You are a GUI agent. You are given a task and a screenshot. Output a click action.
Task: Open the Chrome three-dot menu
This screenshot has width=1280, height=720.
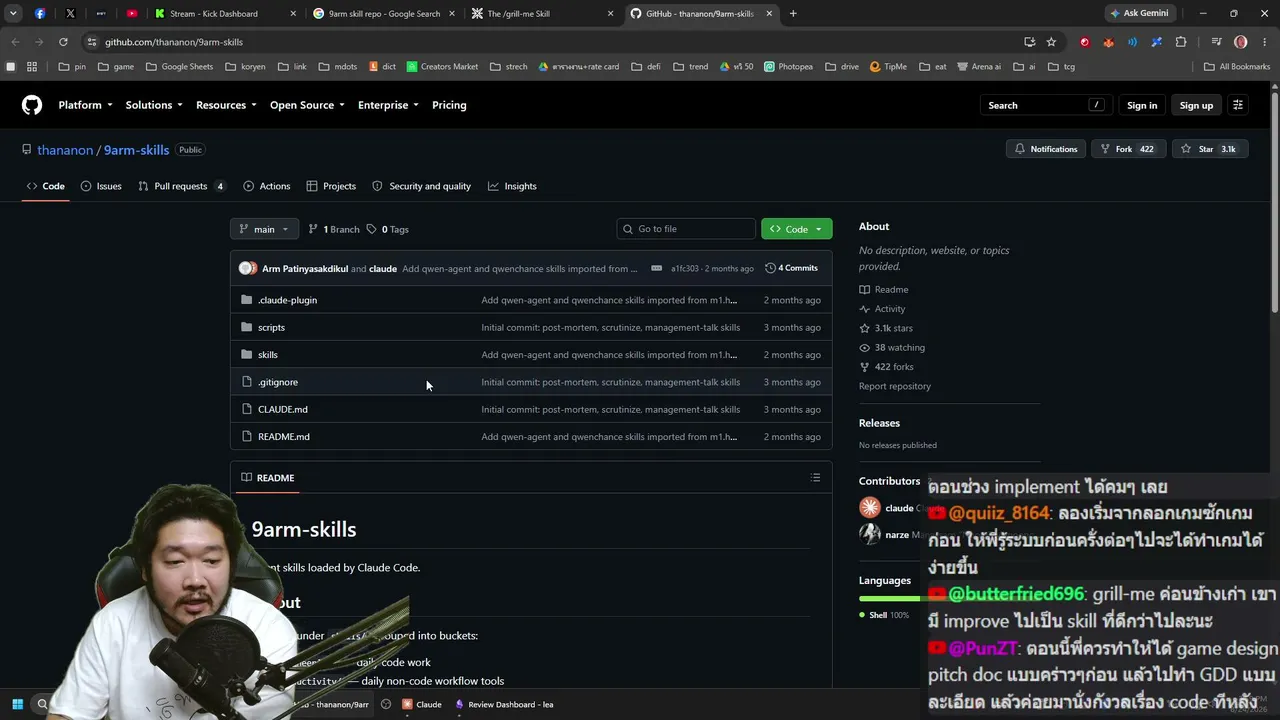click(x=1265, y=42)
